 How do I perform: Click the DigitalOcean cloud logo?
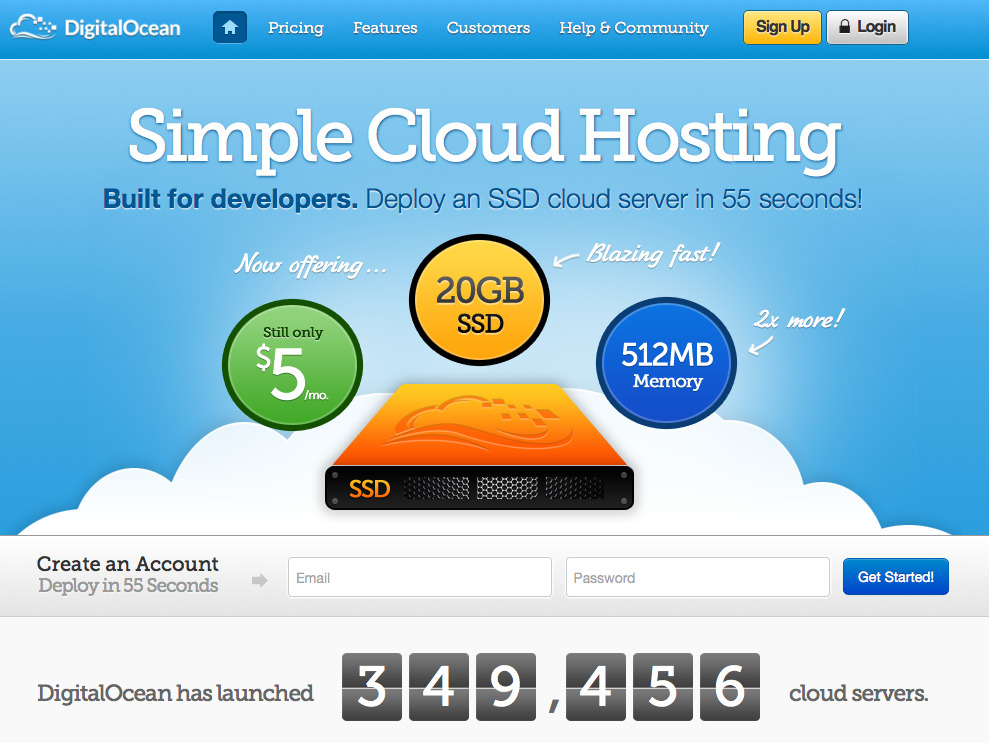tap(95, 27)
